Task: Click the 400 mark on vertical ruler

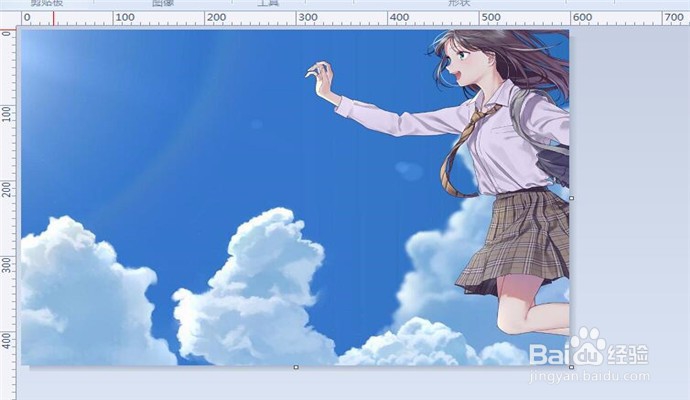Action: coord(6,341)
